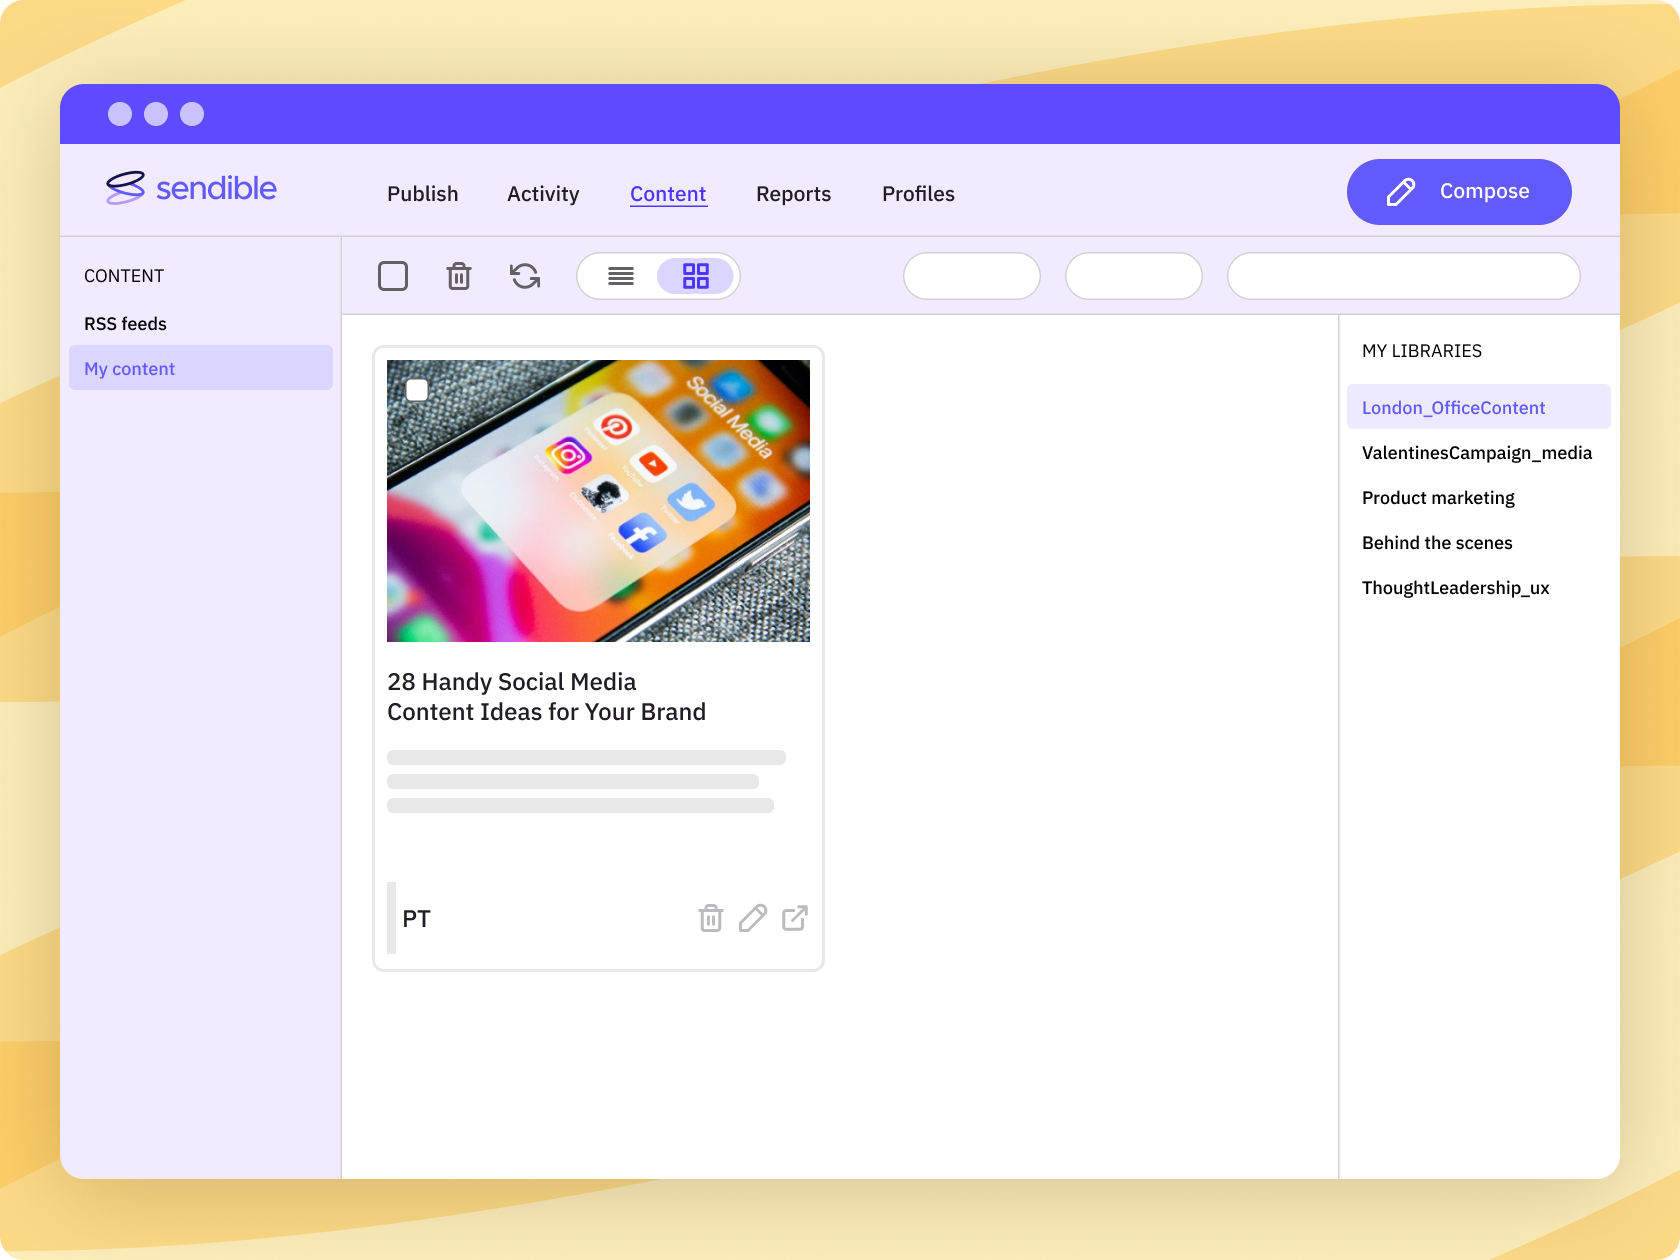Open the Reports tab

point(793,194)
